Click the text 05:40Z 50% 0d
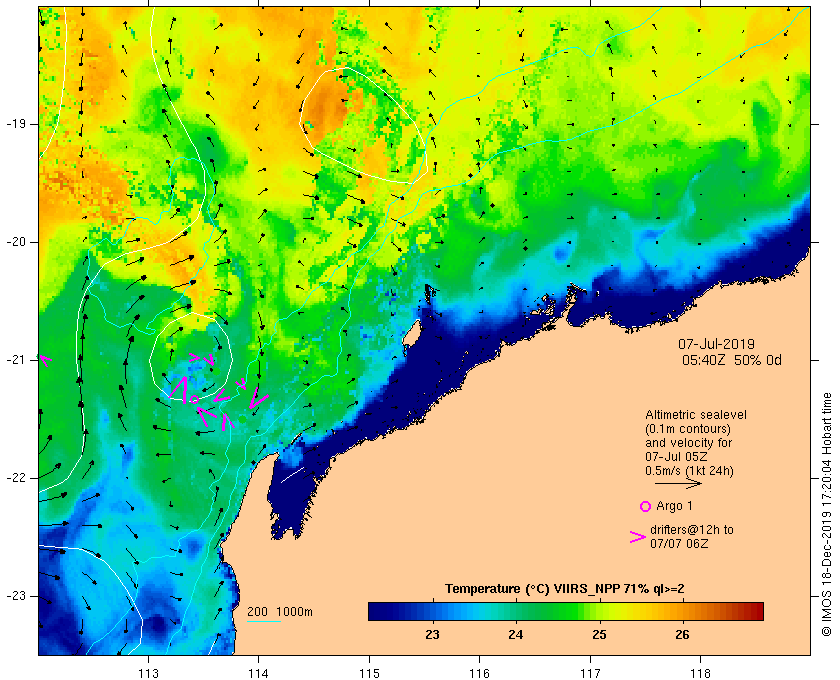 (x=732, y=360)
